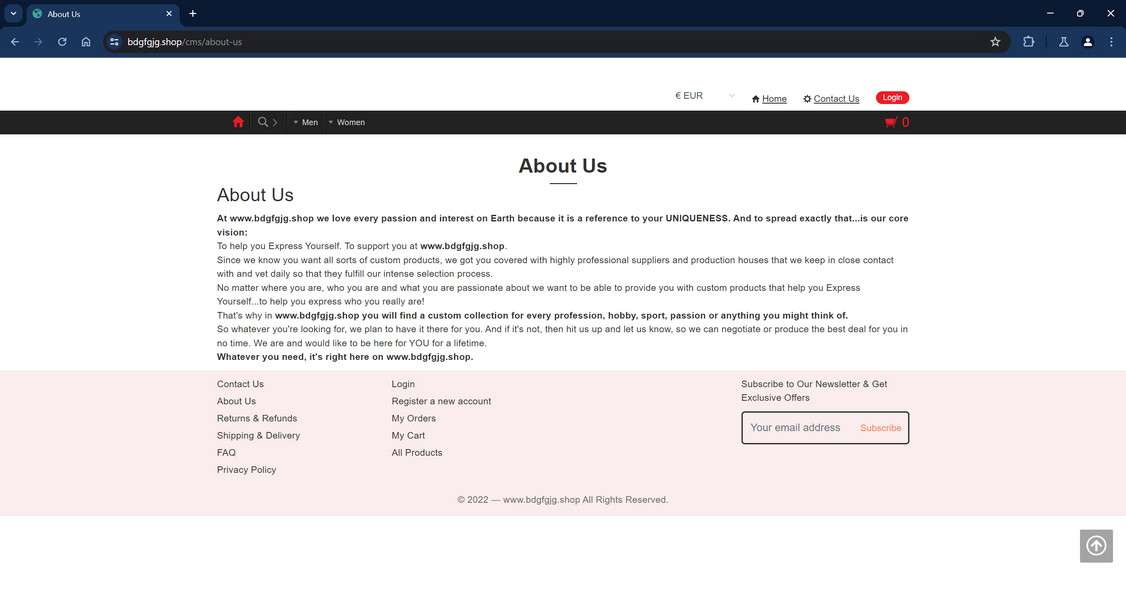This screenshot has width=1126, height=602.
Task: Open the FAQ link
Action: click(226, 453)
